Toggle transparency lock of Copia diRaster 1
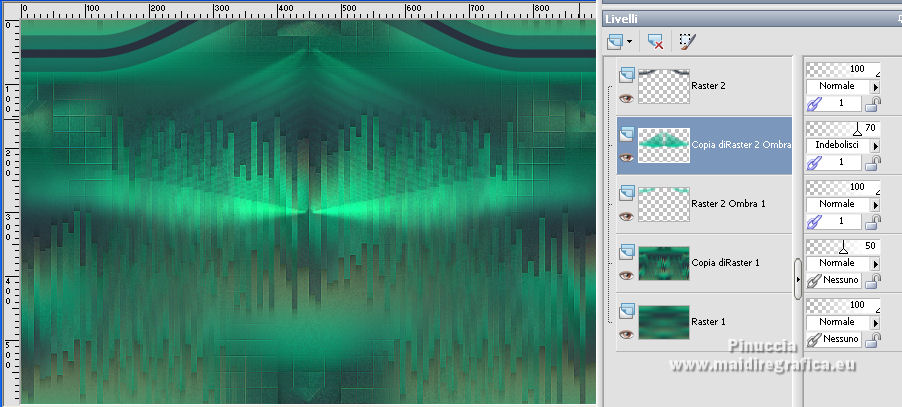The height and width of the screenshot is (407, 902). tap(873, 281)
